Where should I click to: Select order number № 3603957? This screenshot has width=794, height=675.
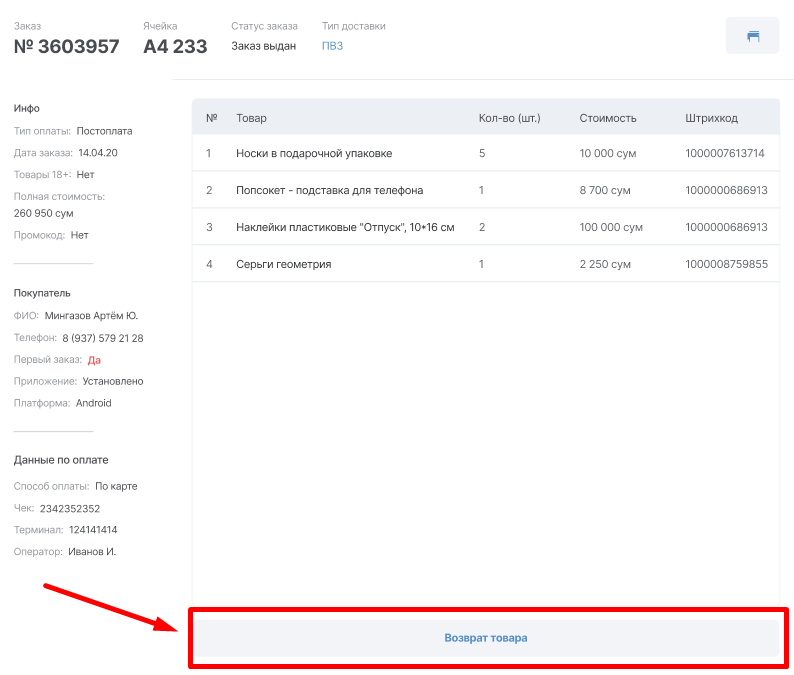[x=66, y=46]
